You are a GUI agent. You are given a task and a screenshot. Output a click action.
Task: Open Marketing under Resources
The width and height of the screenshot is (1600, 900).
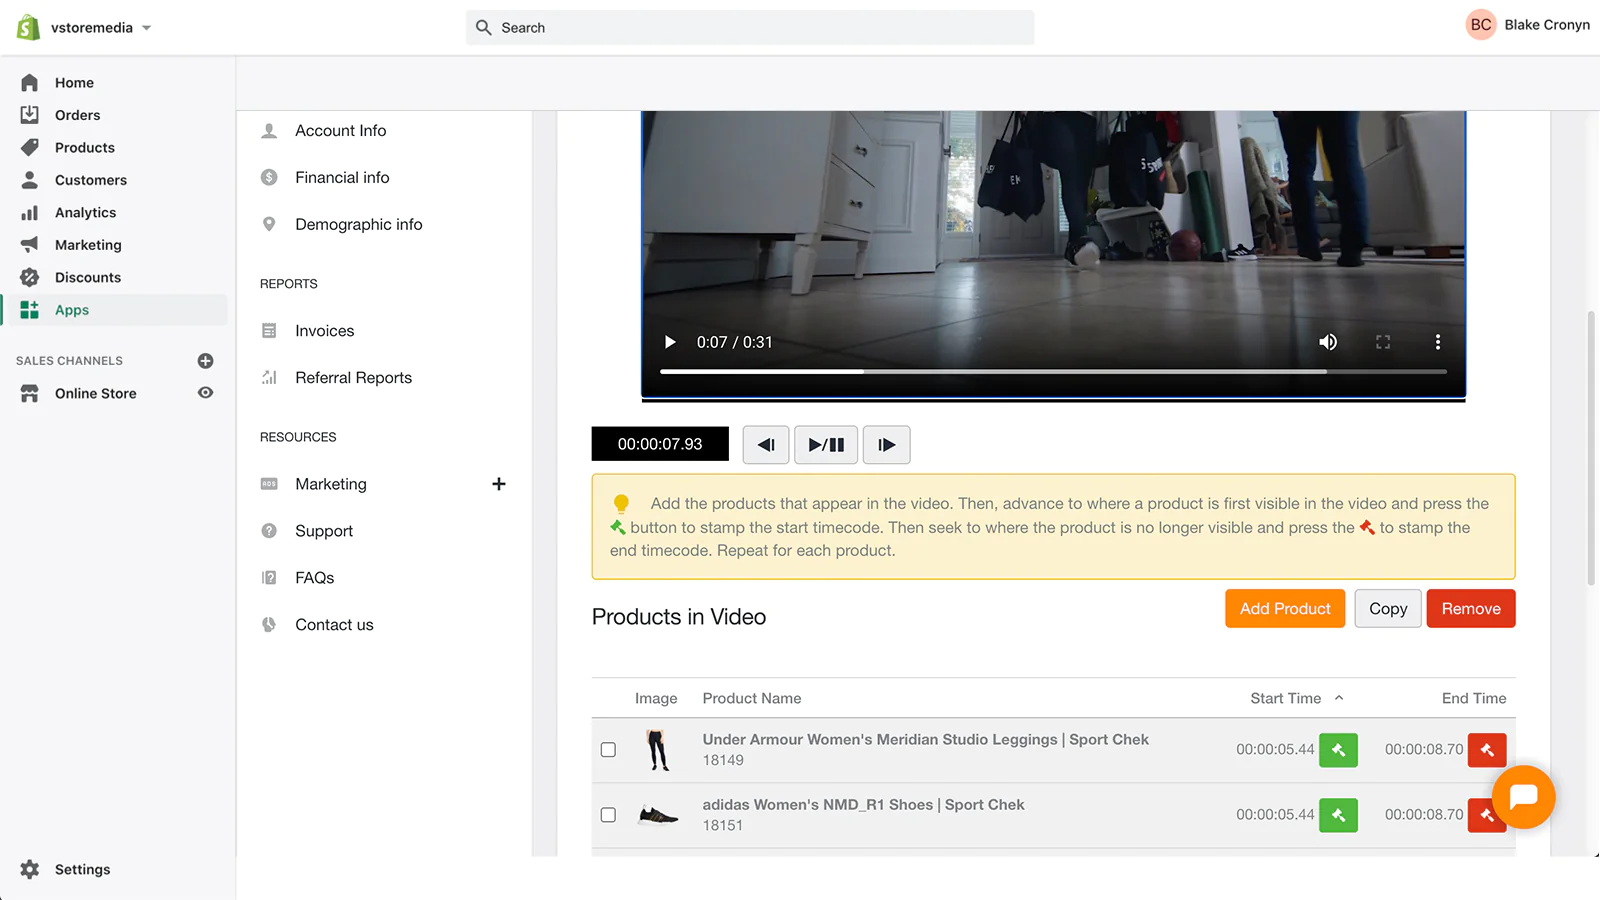pos(330,484)
